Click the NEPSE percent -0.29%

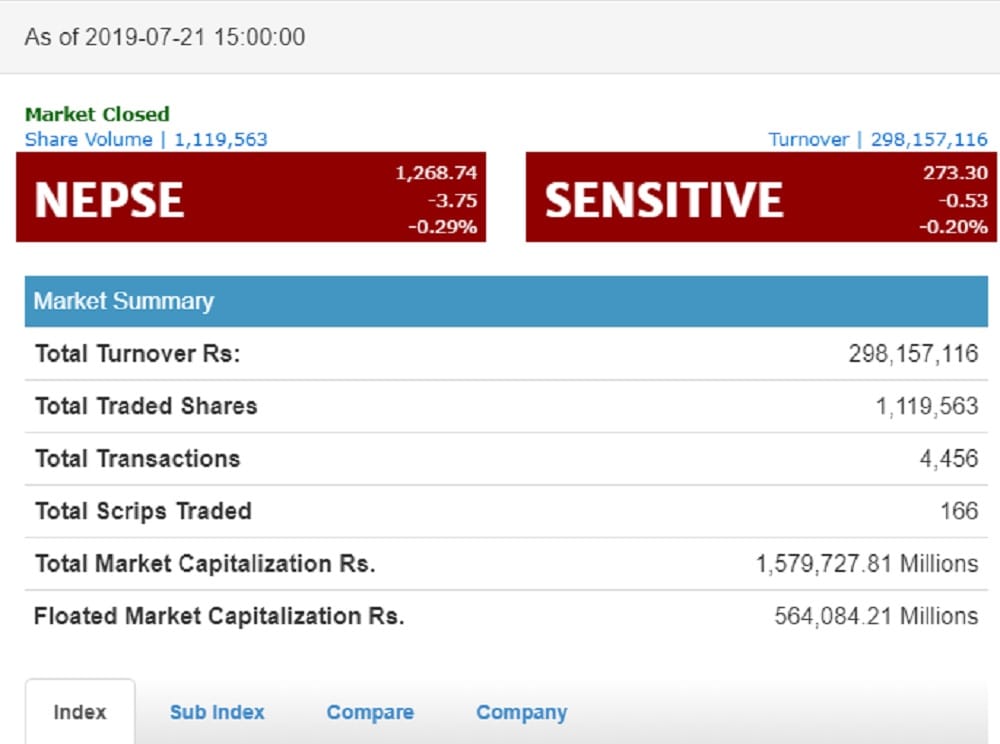tap(443, 226)
